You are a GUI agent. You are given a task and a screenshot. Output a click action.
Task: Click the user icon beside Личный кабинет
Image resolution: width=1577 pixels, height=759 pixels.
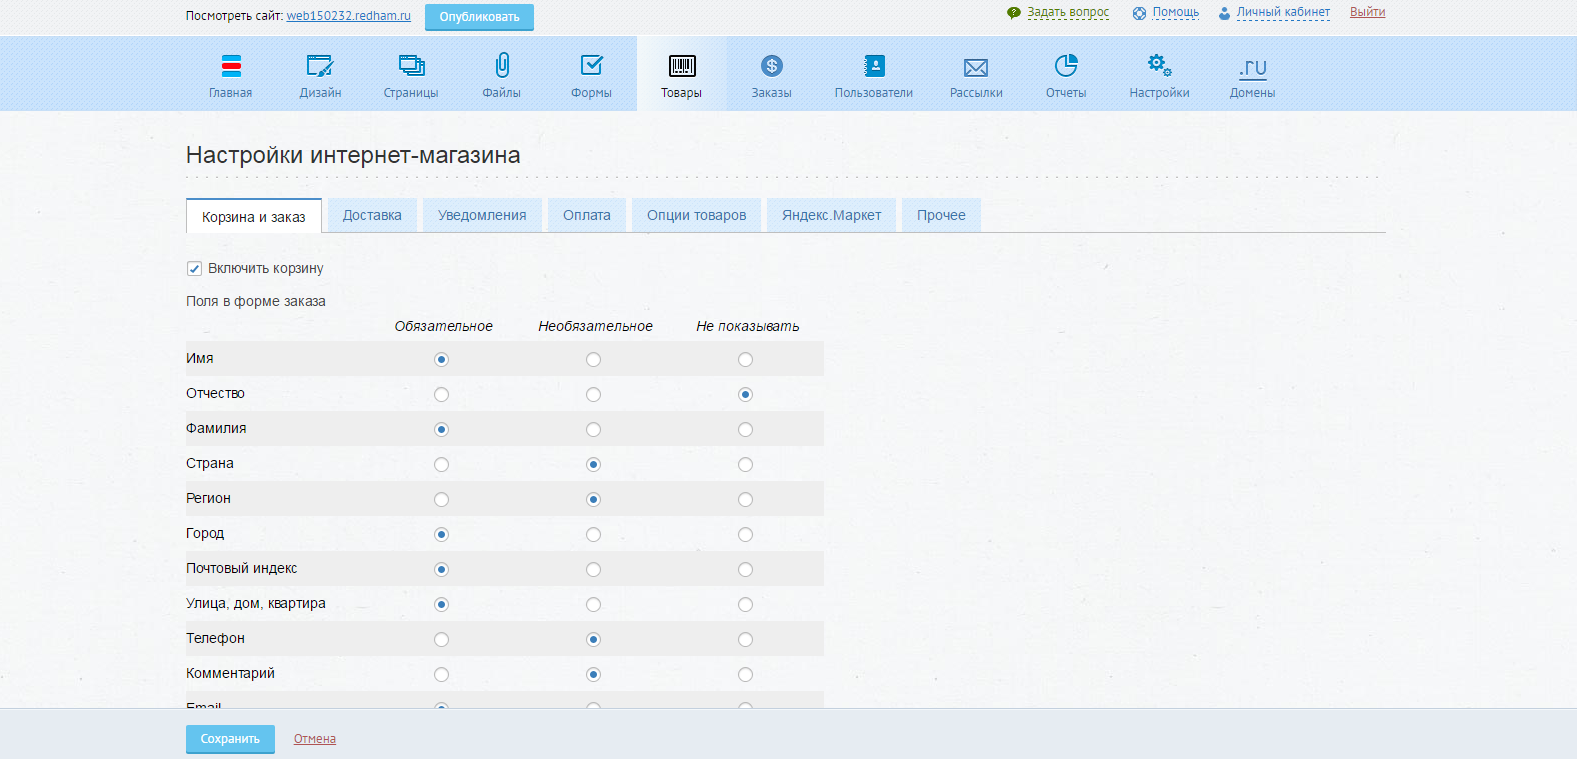pos(1224,13)
